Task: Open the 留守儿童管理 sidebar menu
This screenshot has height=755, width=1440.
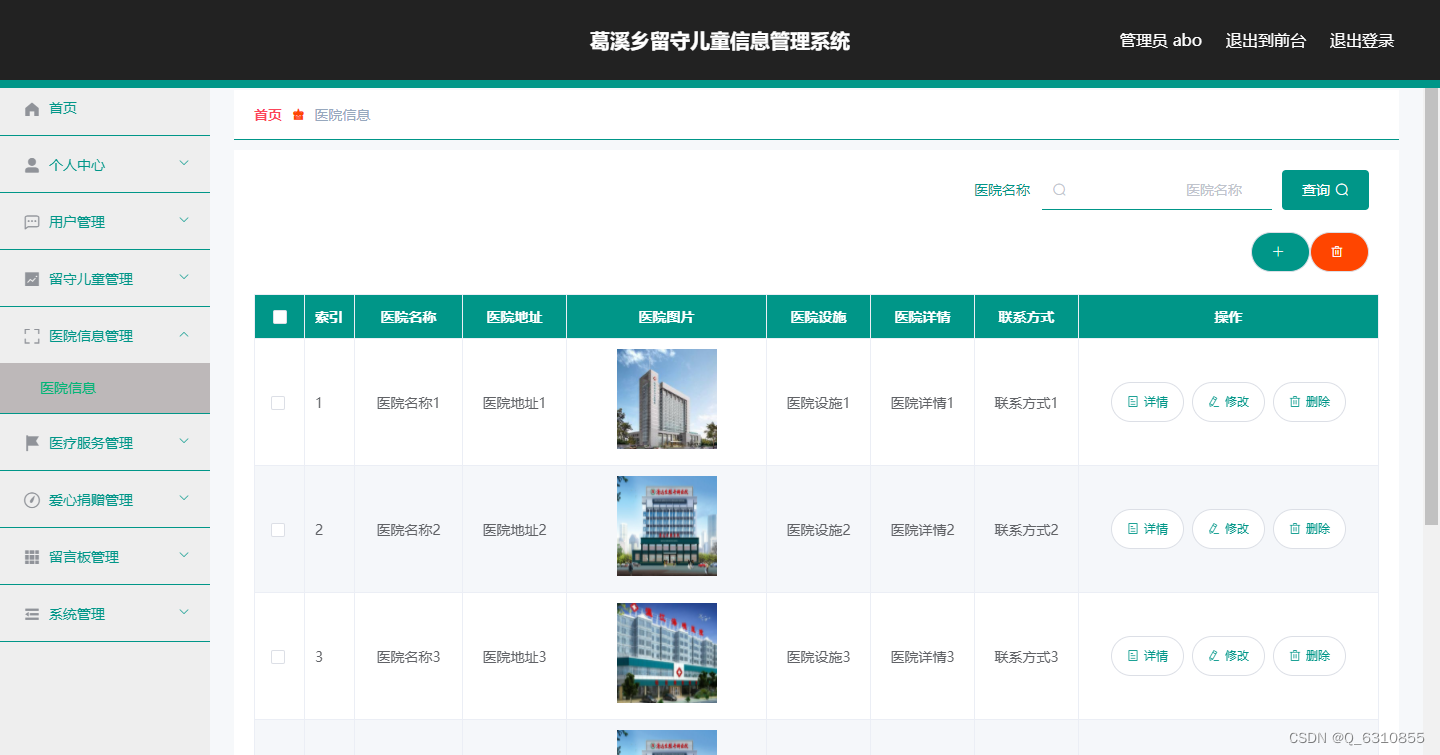Action: [x=105, y=279]
